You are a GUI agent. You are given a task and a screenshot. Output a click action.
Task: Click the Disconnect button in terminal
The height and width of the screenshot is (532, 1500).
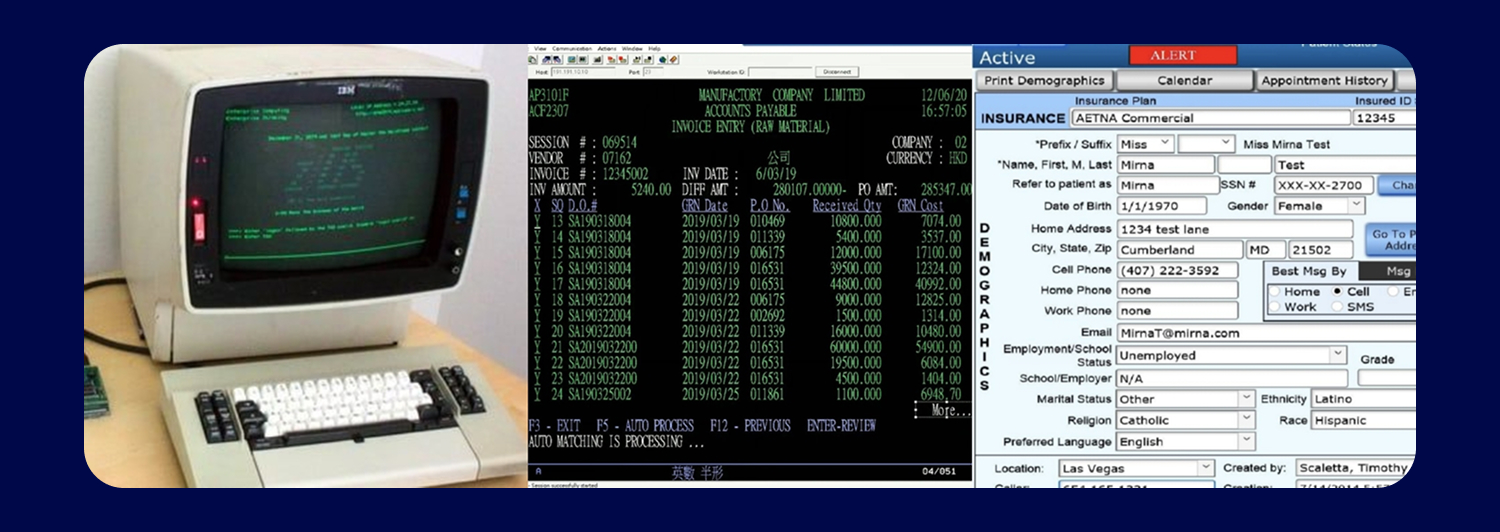[837, 72]
